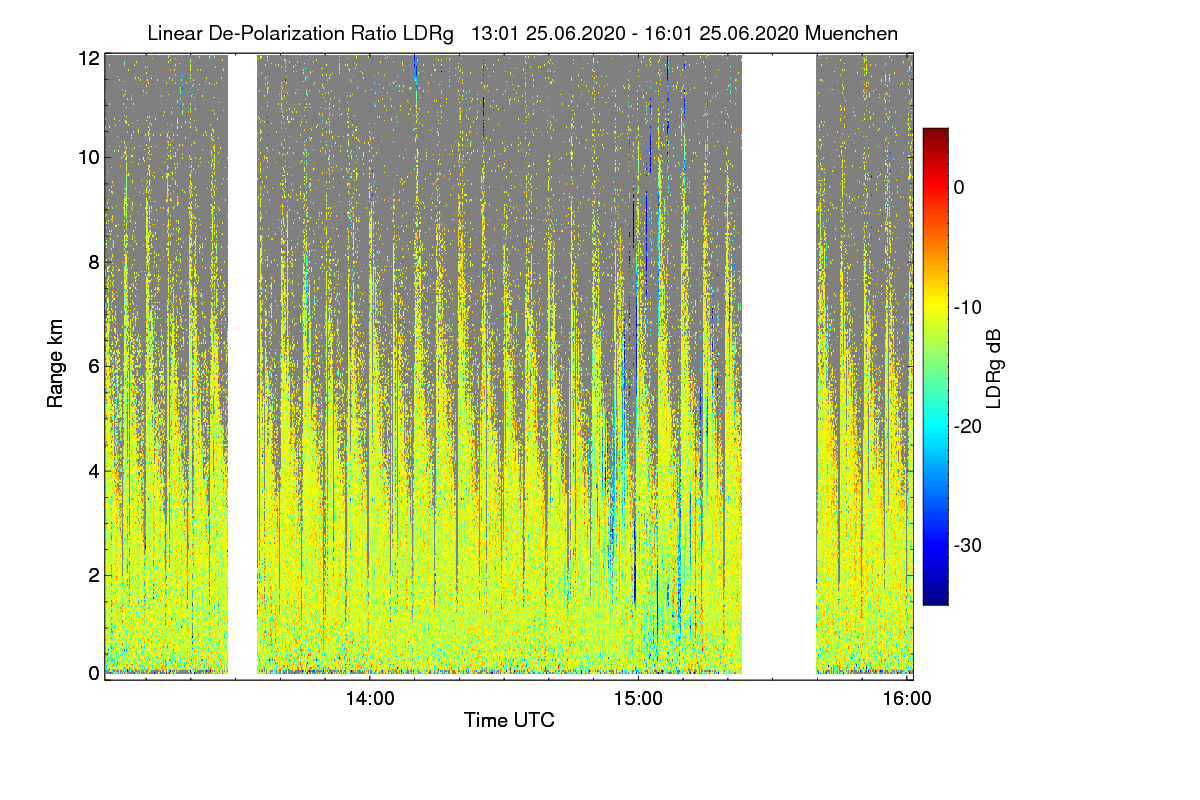Click the '14:00' time axis tick label
Viewport: 1200px width, 800px height.
[370, 699]
